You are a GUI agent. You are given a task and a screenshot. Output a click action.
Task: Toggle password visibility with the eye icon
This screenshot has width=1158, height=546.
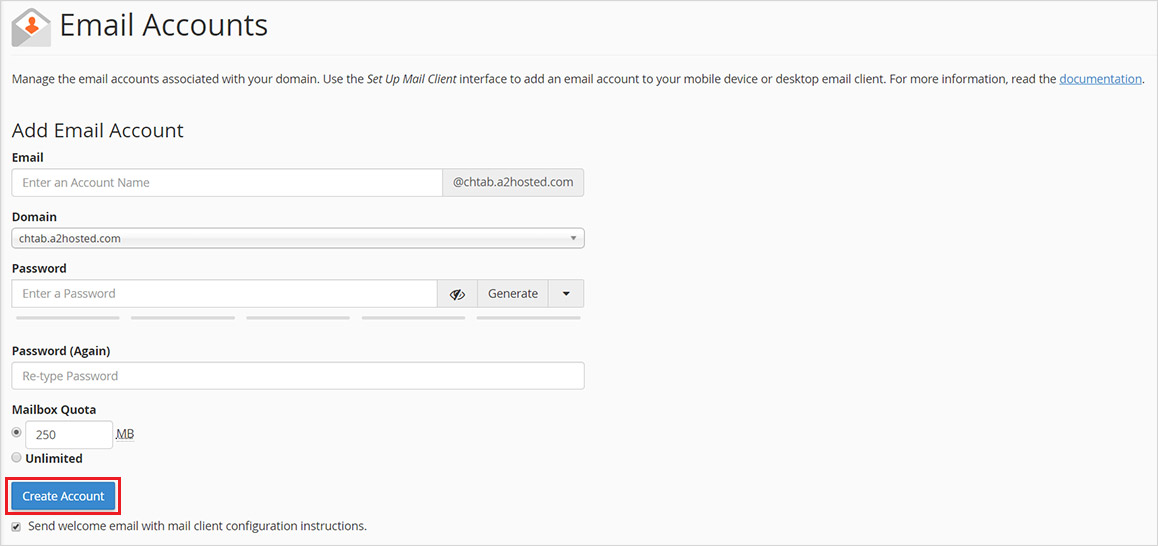(457, 294)
